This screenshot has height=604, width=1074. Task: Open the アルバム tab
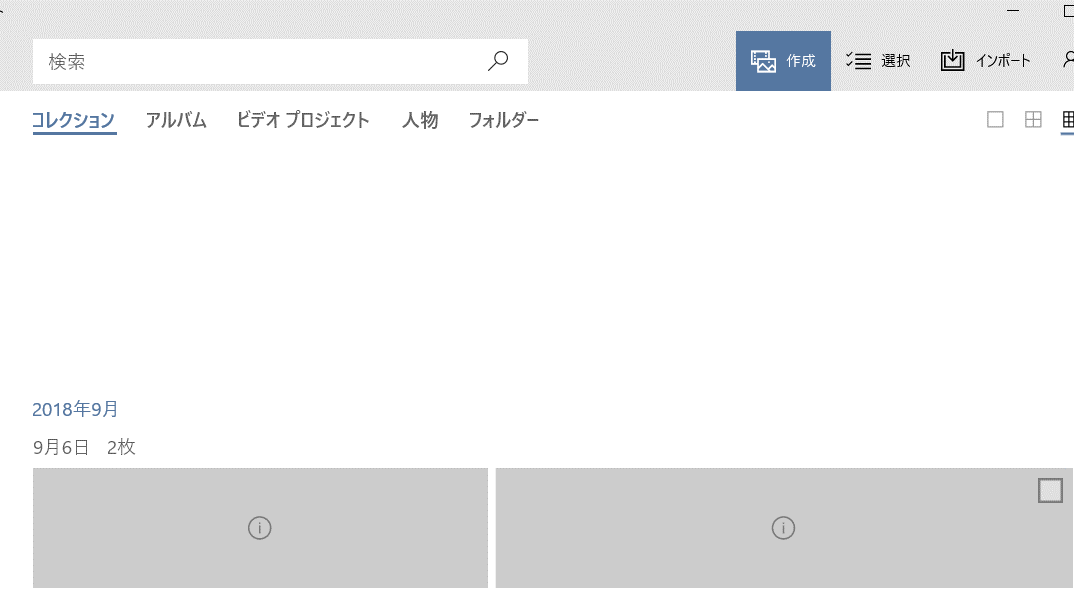176,120
